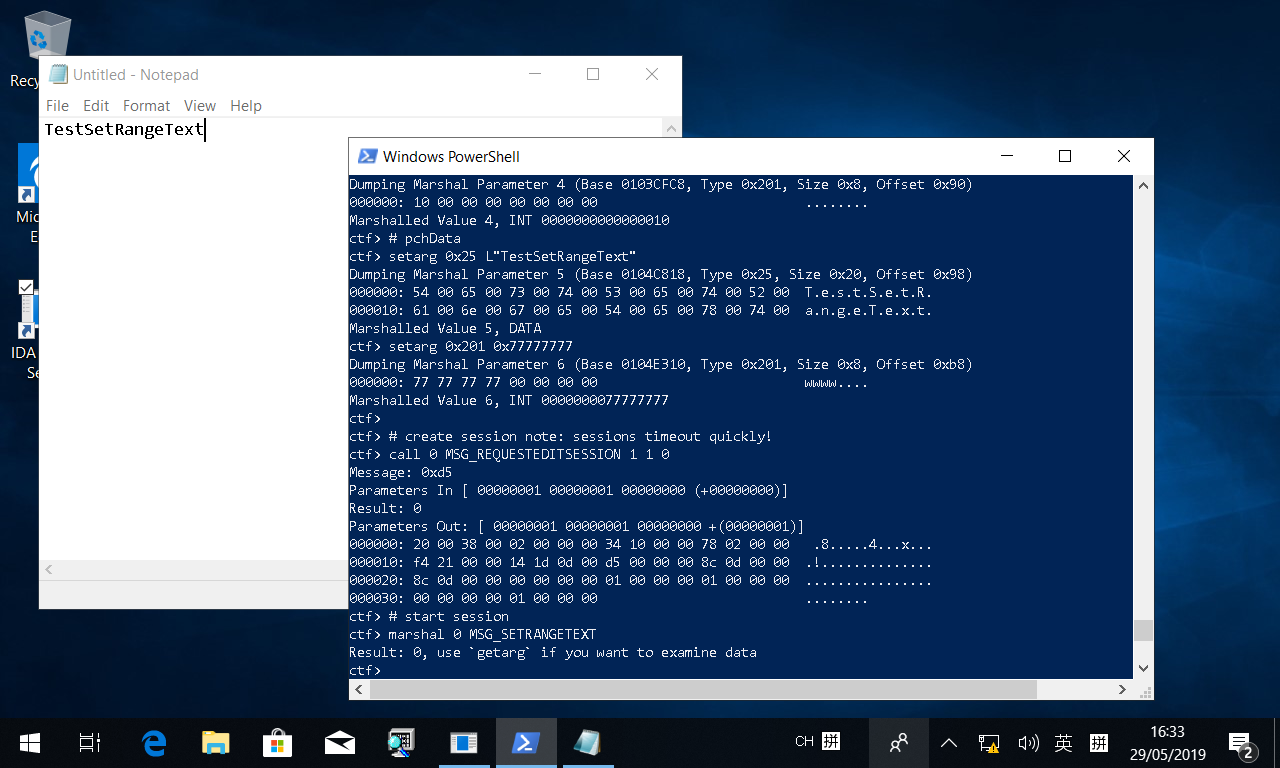Toggle the IME mode indicator 英

coord(1063,743)
